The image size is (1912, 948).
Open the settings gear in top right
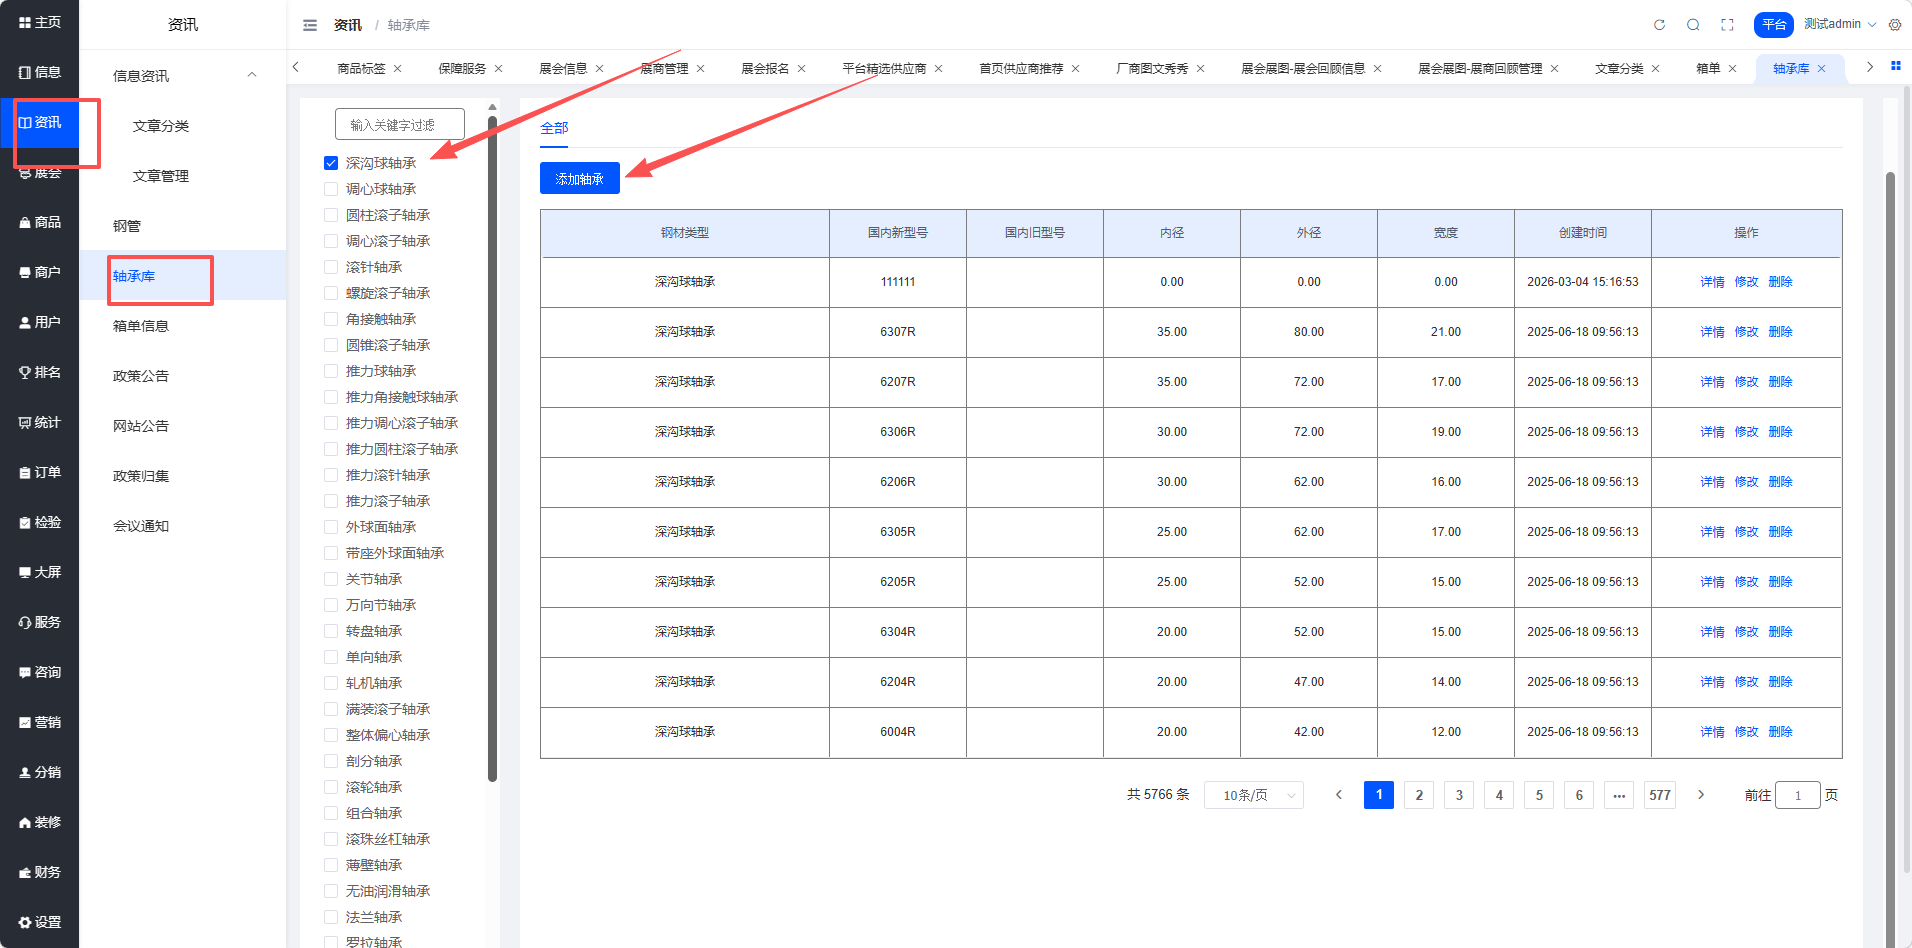1895,25
